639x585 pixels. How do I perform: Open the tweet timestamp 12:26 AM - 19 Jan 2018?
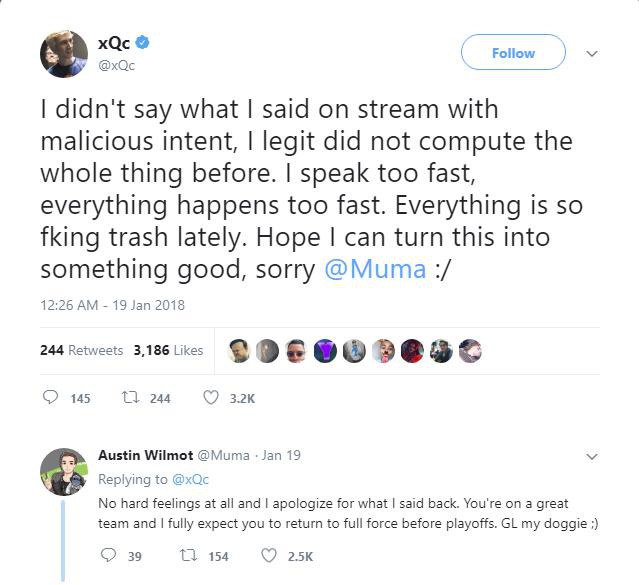click(112, 305)
